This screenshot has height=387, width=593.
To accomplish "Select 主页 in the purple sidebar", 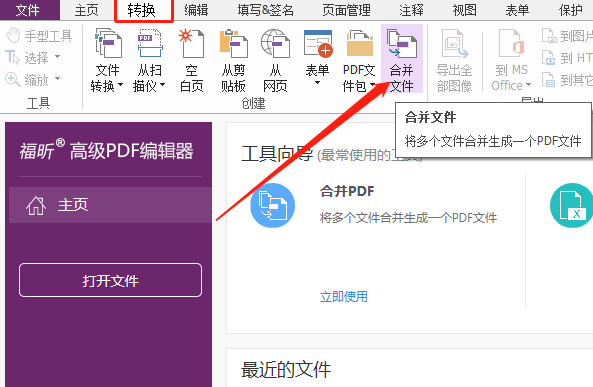I will (110, 205).
